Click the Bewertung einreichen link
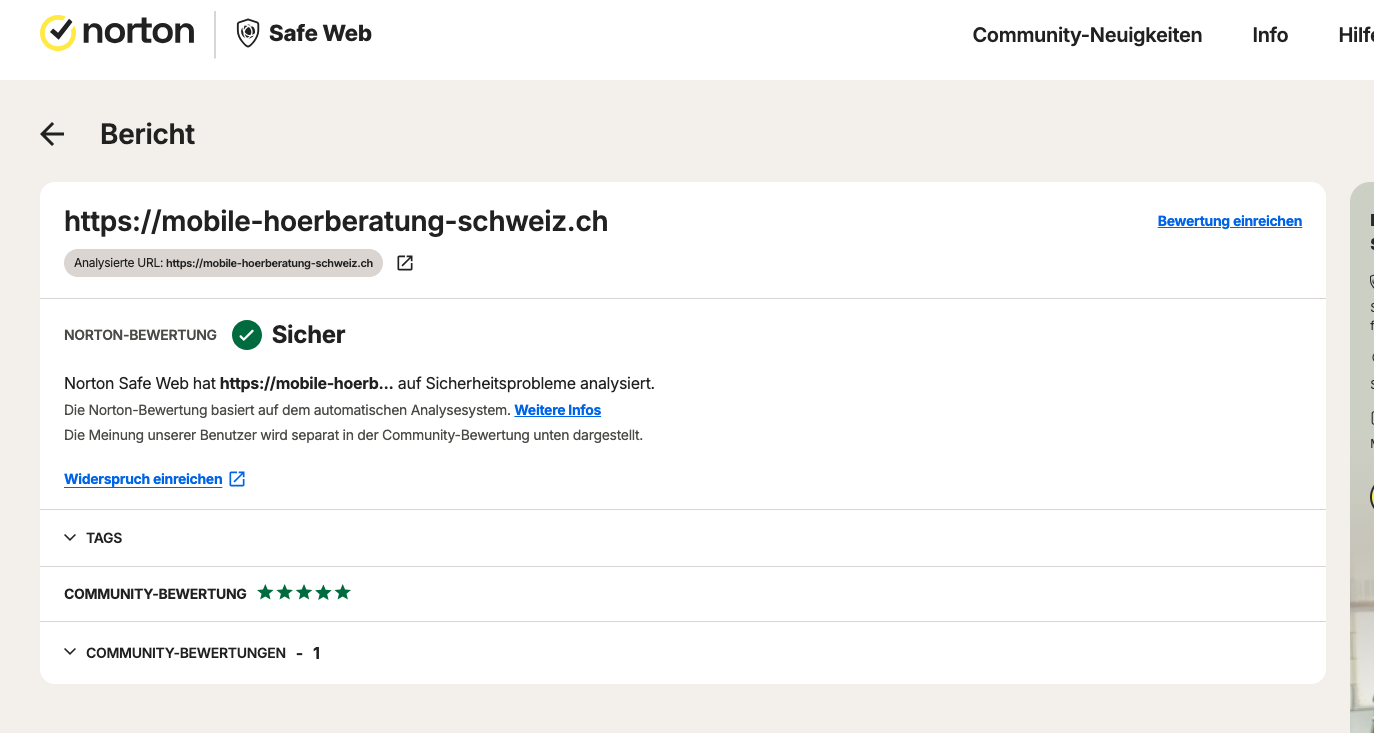Screen dimensions: 1374x733 coord(1230,221)
